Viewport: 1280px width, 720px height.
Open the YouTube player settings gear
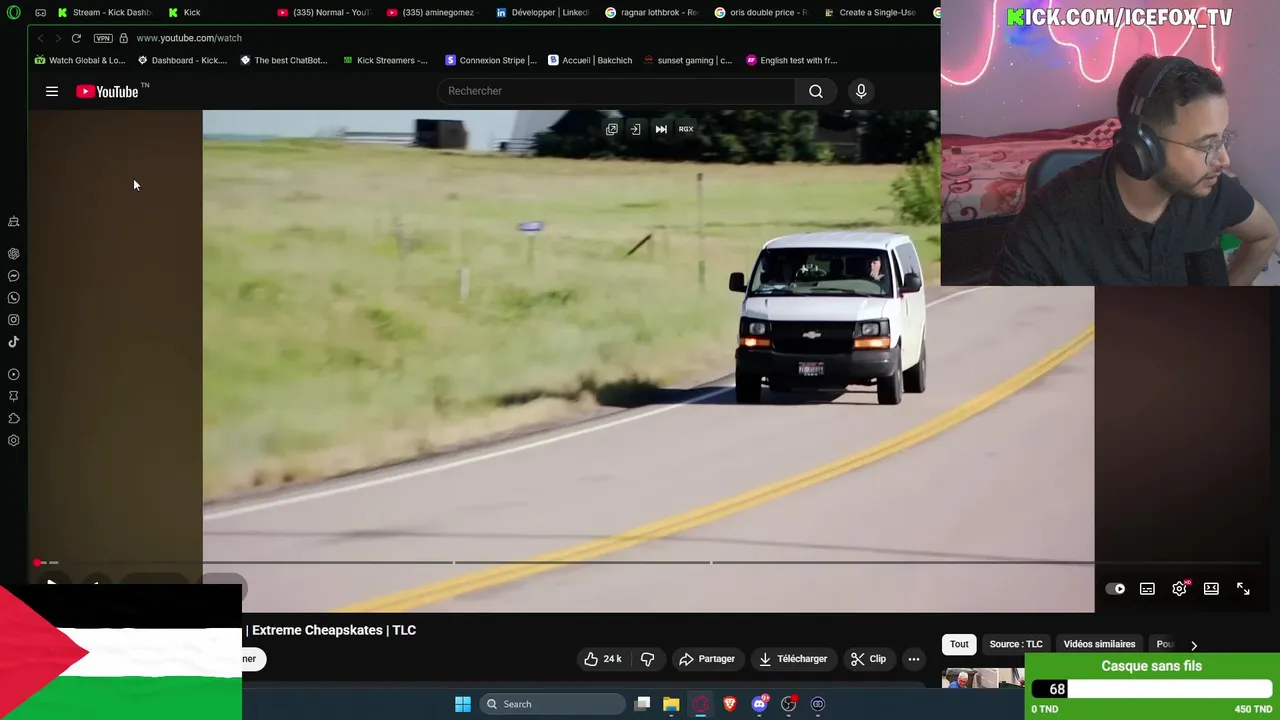[x=1179, y=589]
